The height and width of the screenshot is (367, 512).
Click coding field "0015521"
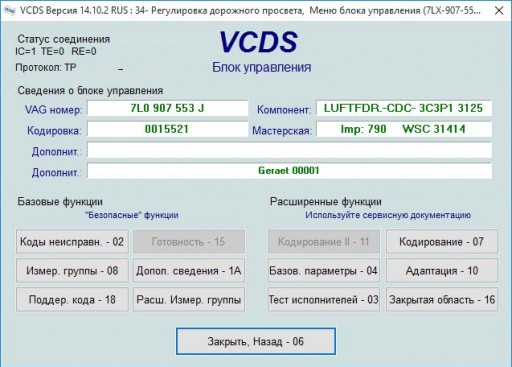(x=167, y=129)
